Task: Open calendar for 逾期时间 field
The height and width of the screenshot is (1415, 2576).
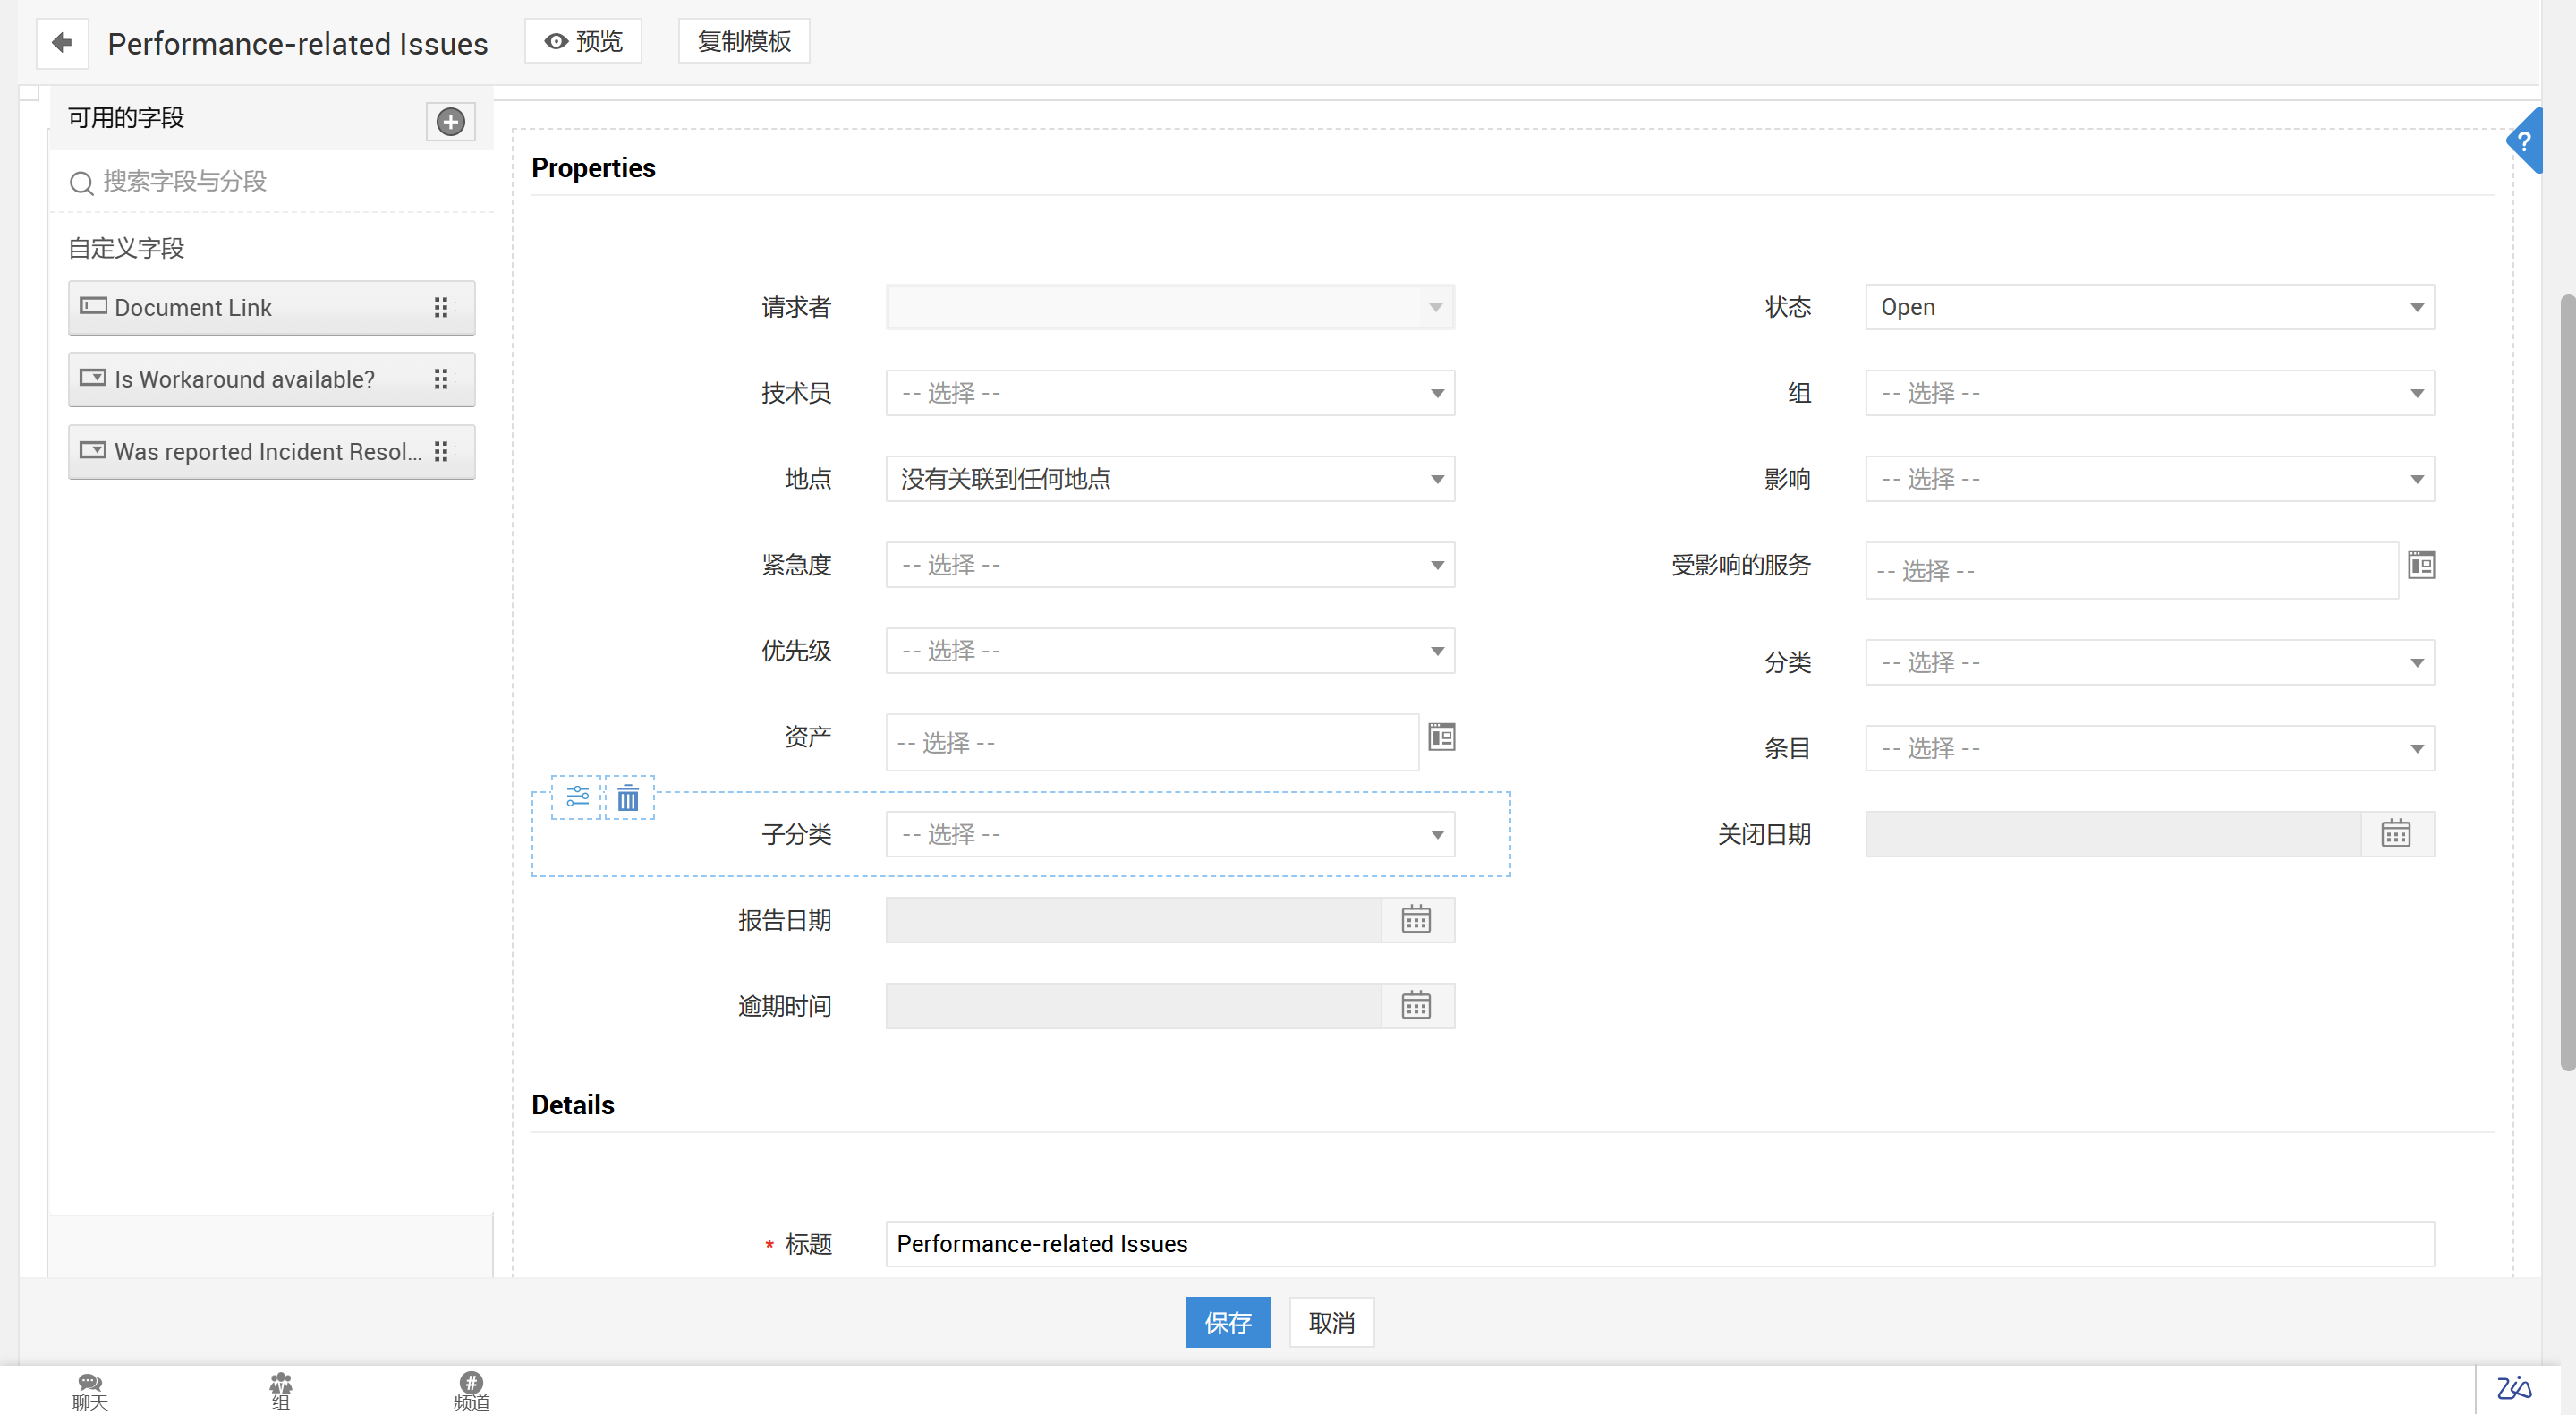Action: coord(1416,1006)
